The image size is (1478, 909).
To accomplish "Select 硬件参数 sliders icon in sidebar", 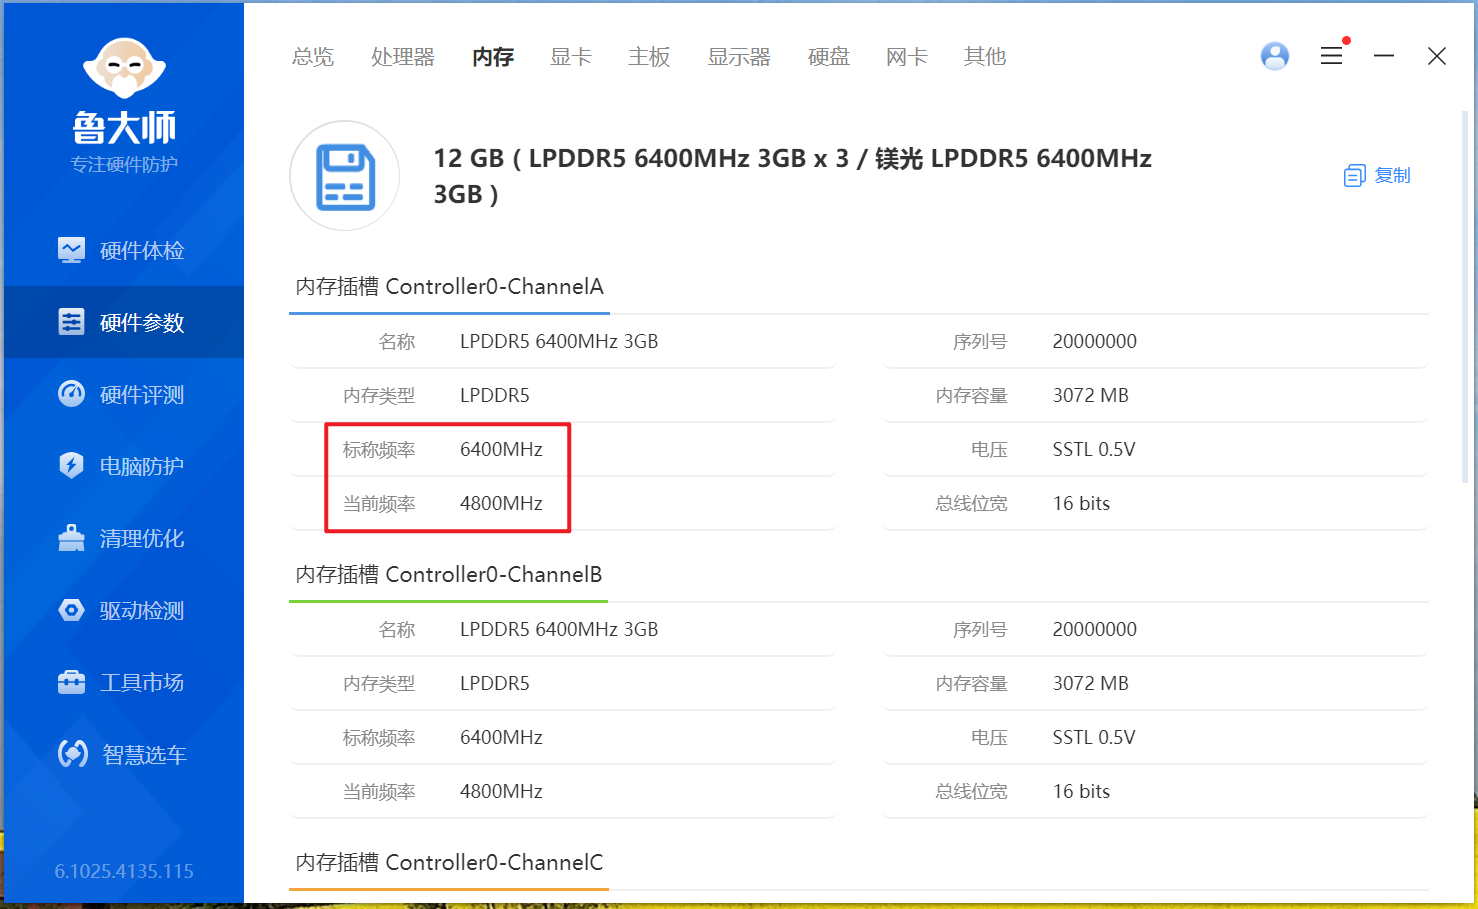I will point(71,322).
